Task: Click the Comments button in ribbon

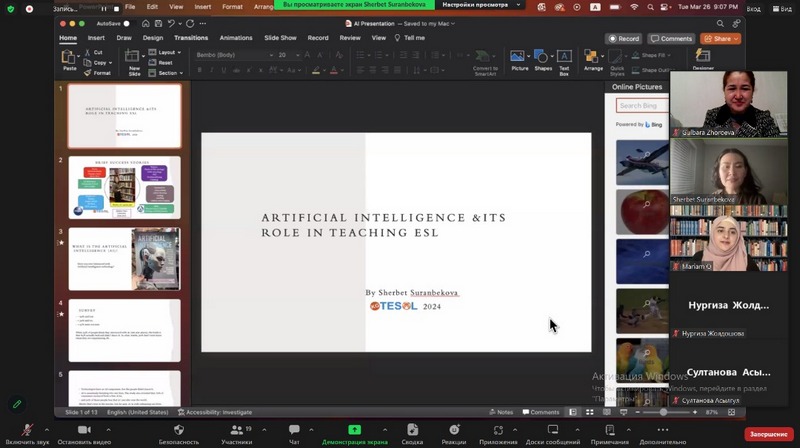Action: (x=671, y=39)
